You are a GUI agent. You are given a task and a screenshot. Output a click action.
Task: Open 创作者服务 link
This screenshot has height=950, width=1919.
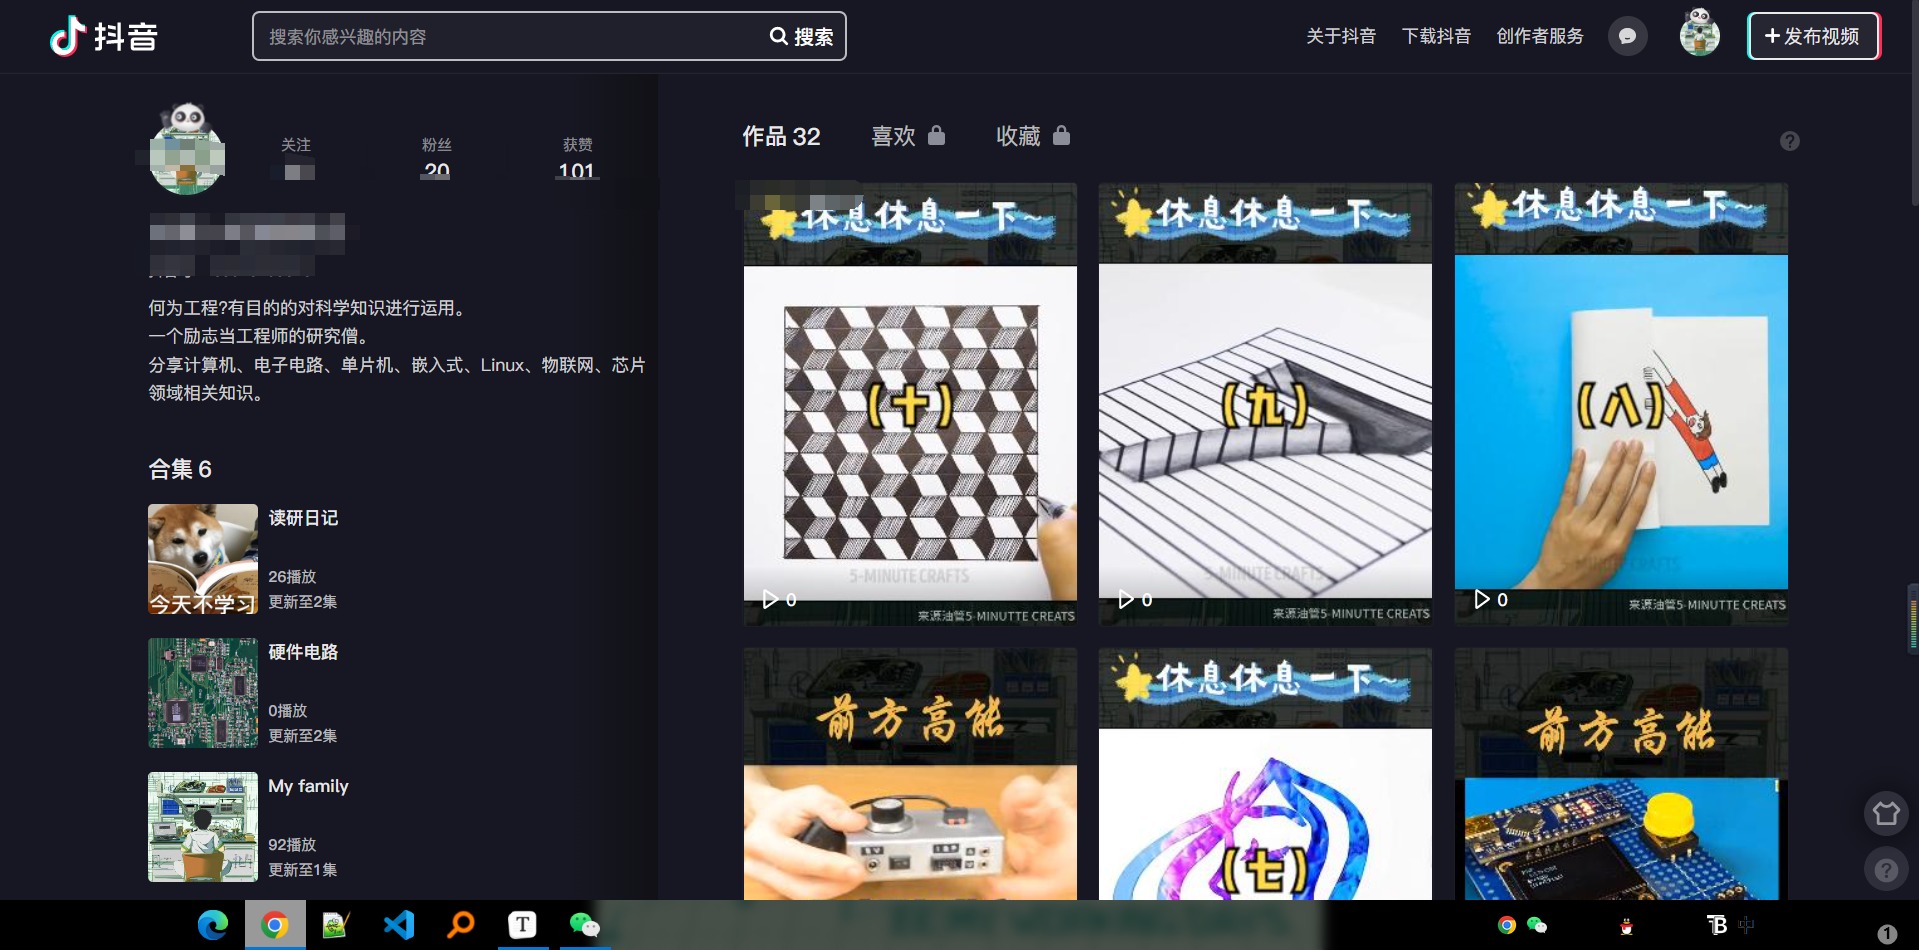pyautogui.click(x=1540, y=36)
